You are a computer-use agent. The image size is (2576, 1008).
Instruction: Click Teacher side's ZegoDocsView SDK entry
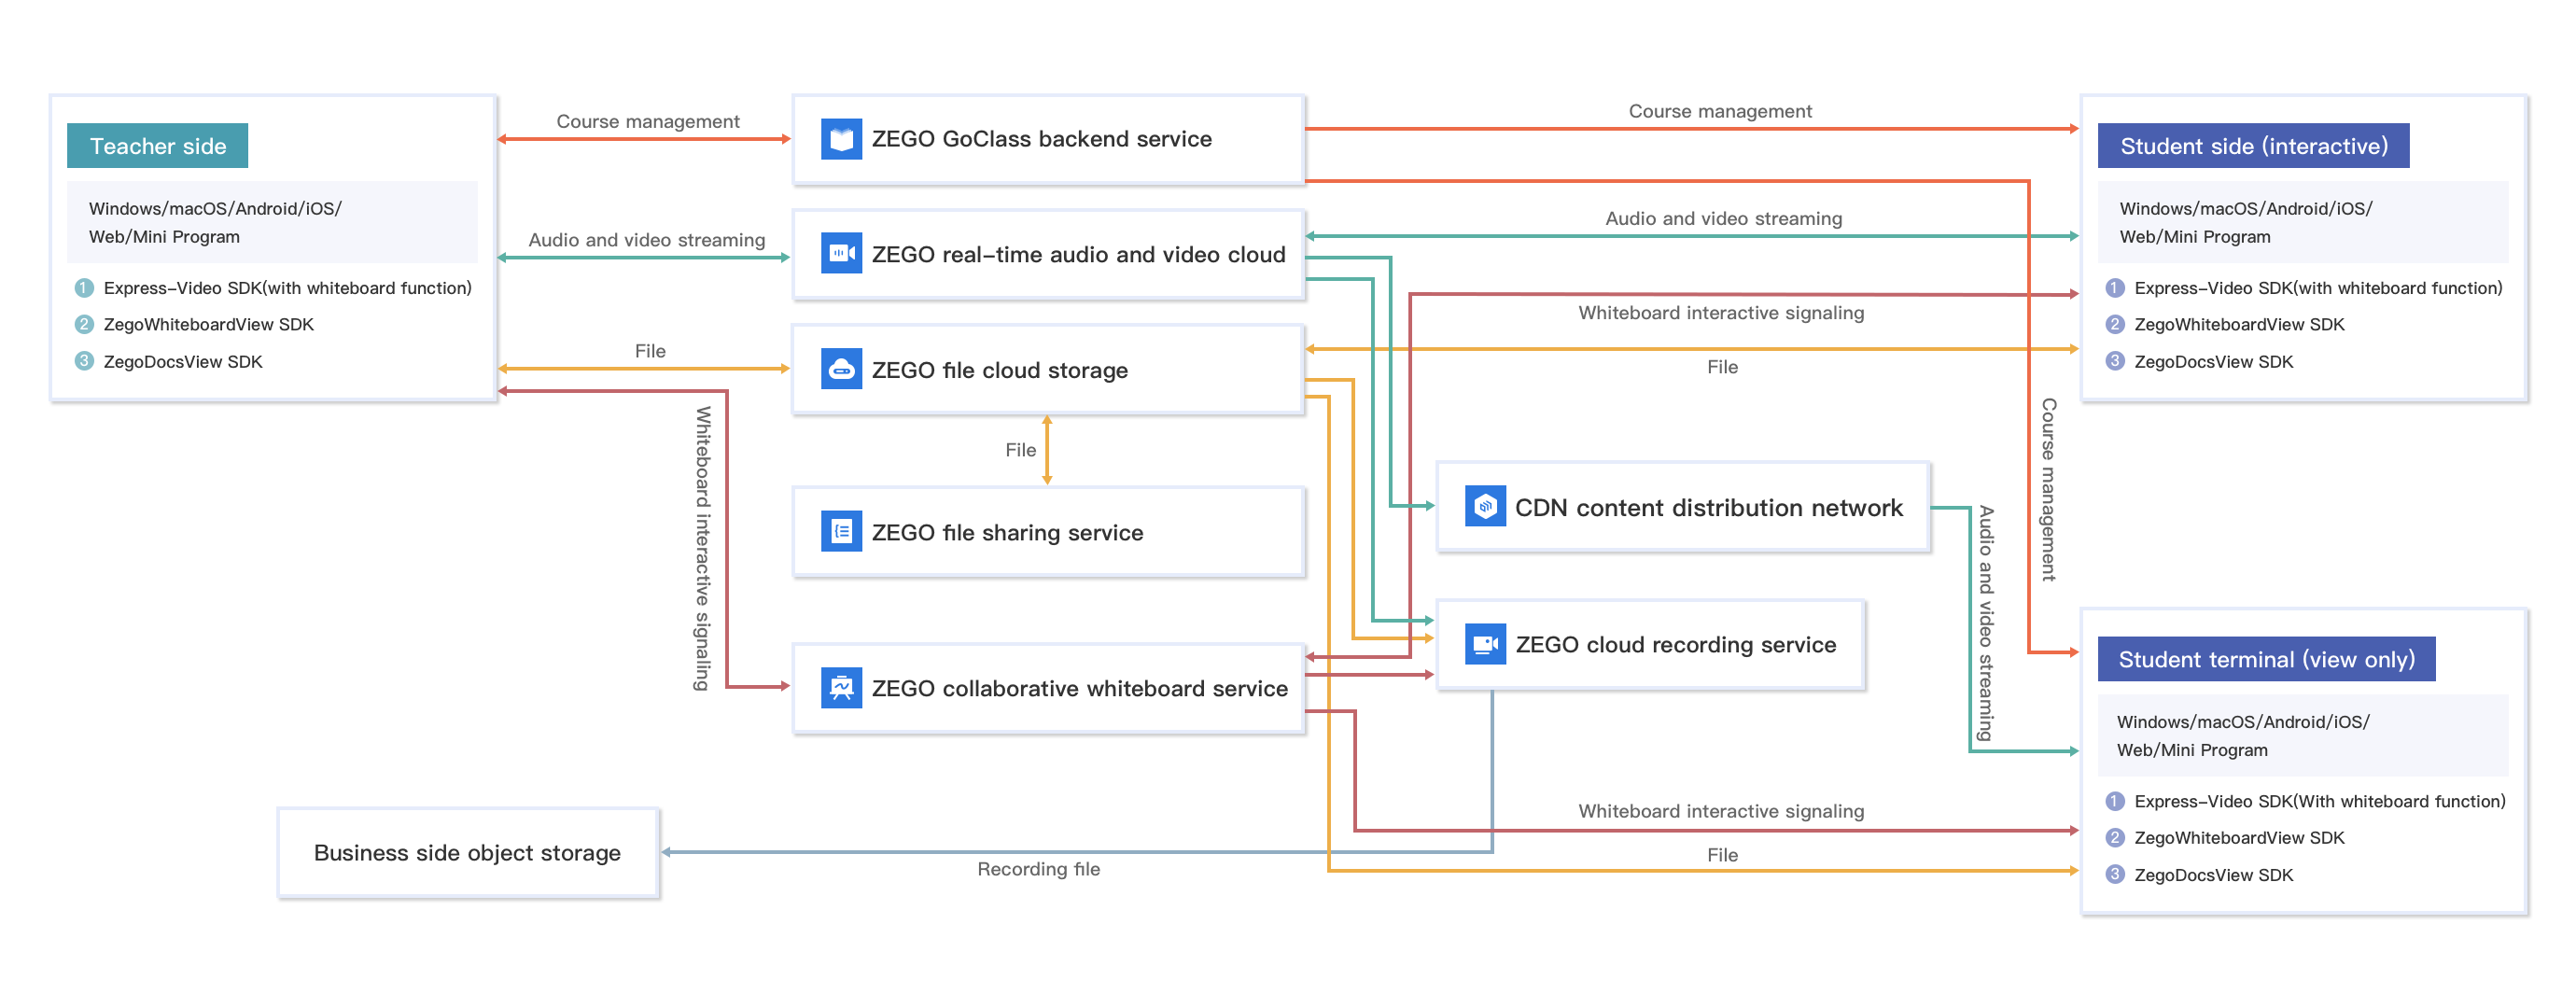point(183,361)
